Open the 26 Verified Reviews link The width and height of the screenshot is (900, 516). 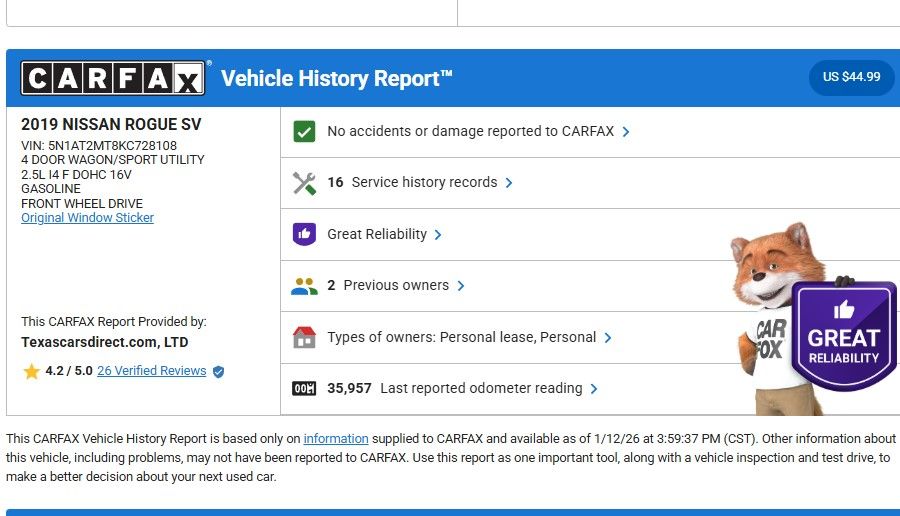(x=151, y=371)
